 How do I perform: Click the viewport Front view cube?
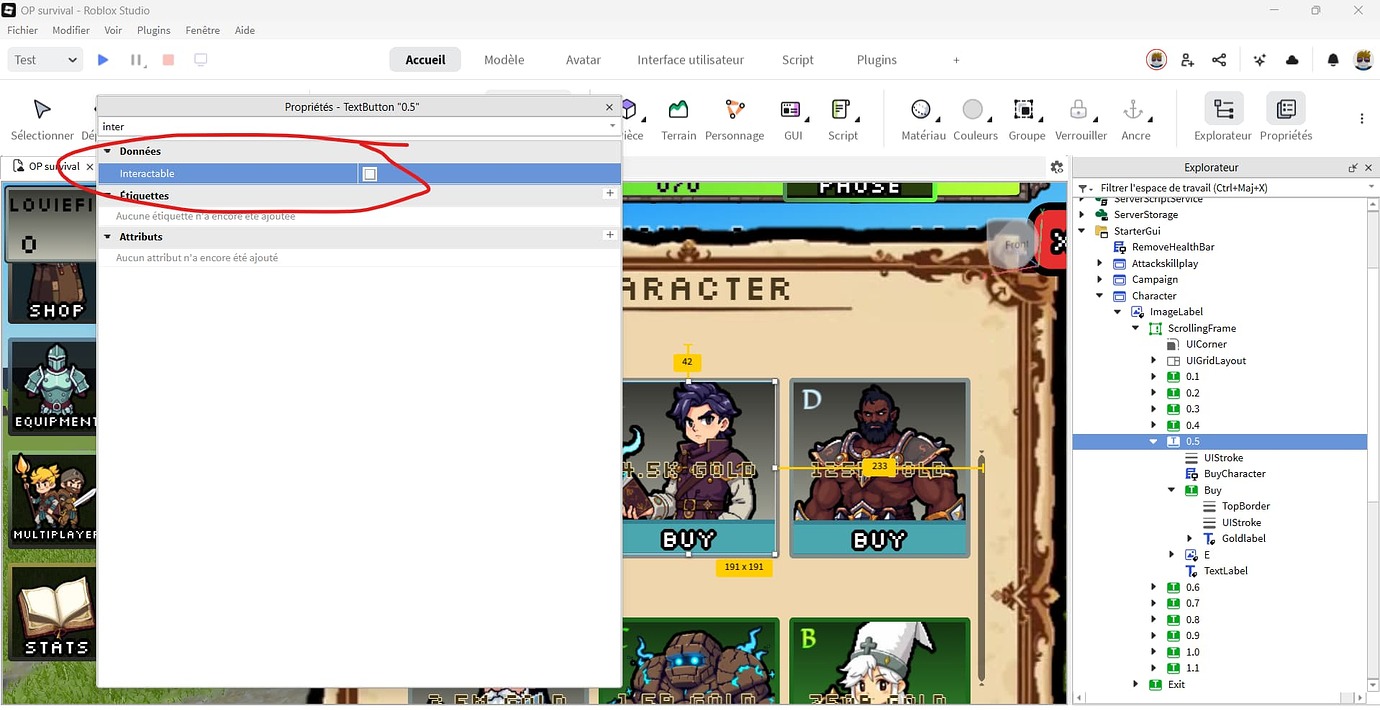[x=1016, y=244]
